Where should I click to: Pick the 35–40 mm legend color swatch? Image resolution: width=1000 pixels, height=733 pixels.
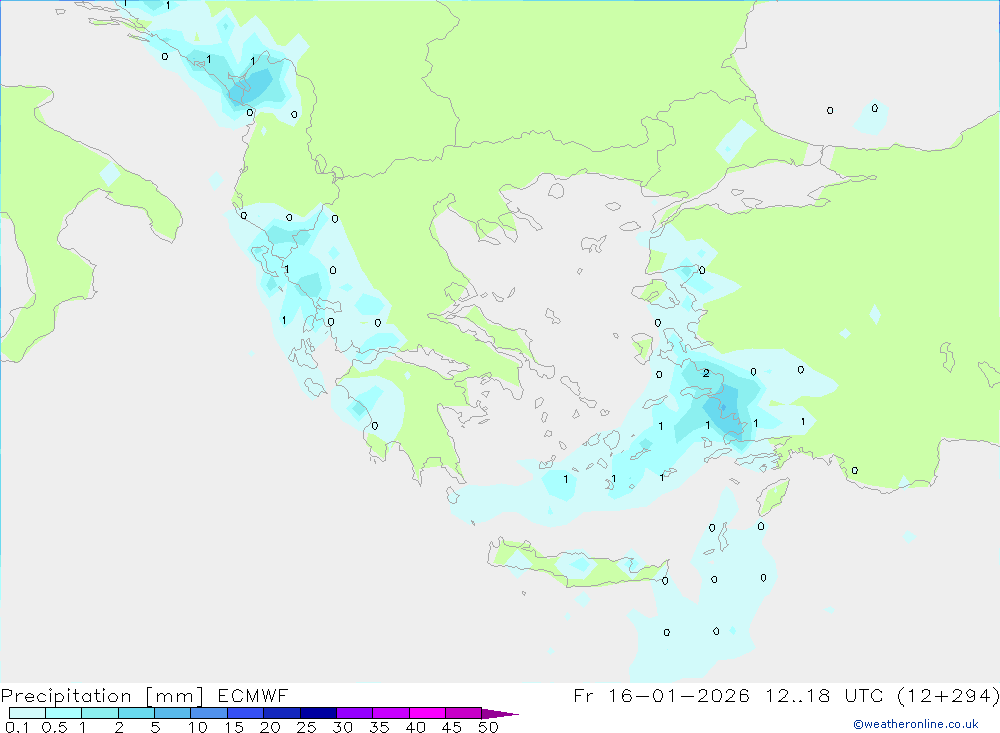[391, 713]
